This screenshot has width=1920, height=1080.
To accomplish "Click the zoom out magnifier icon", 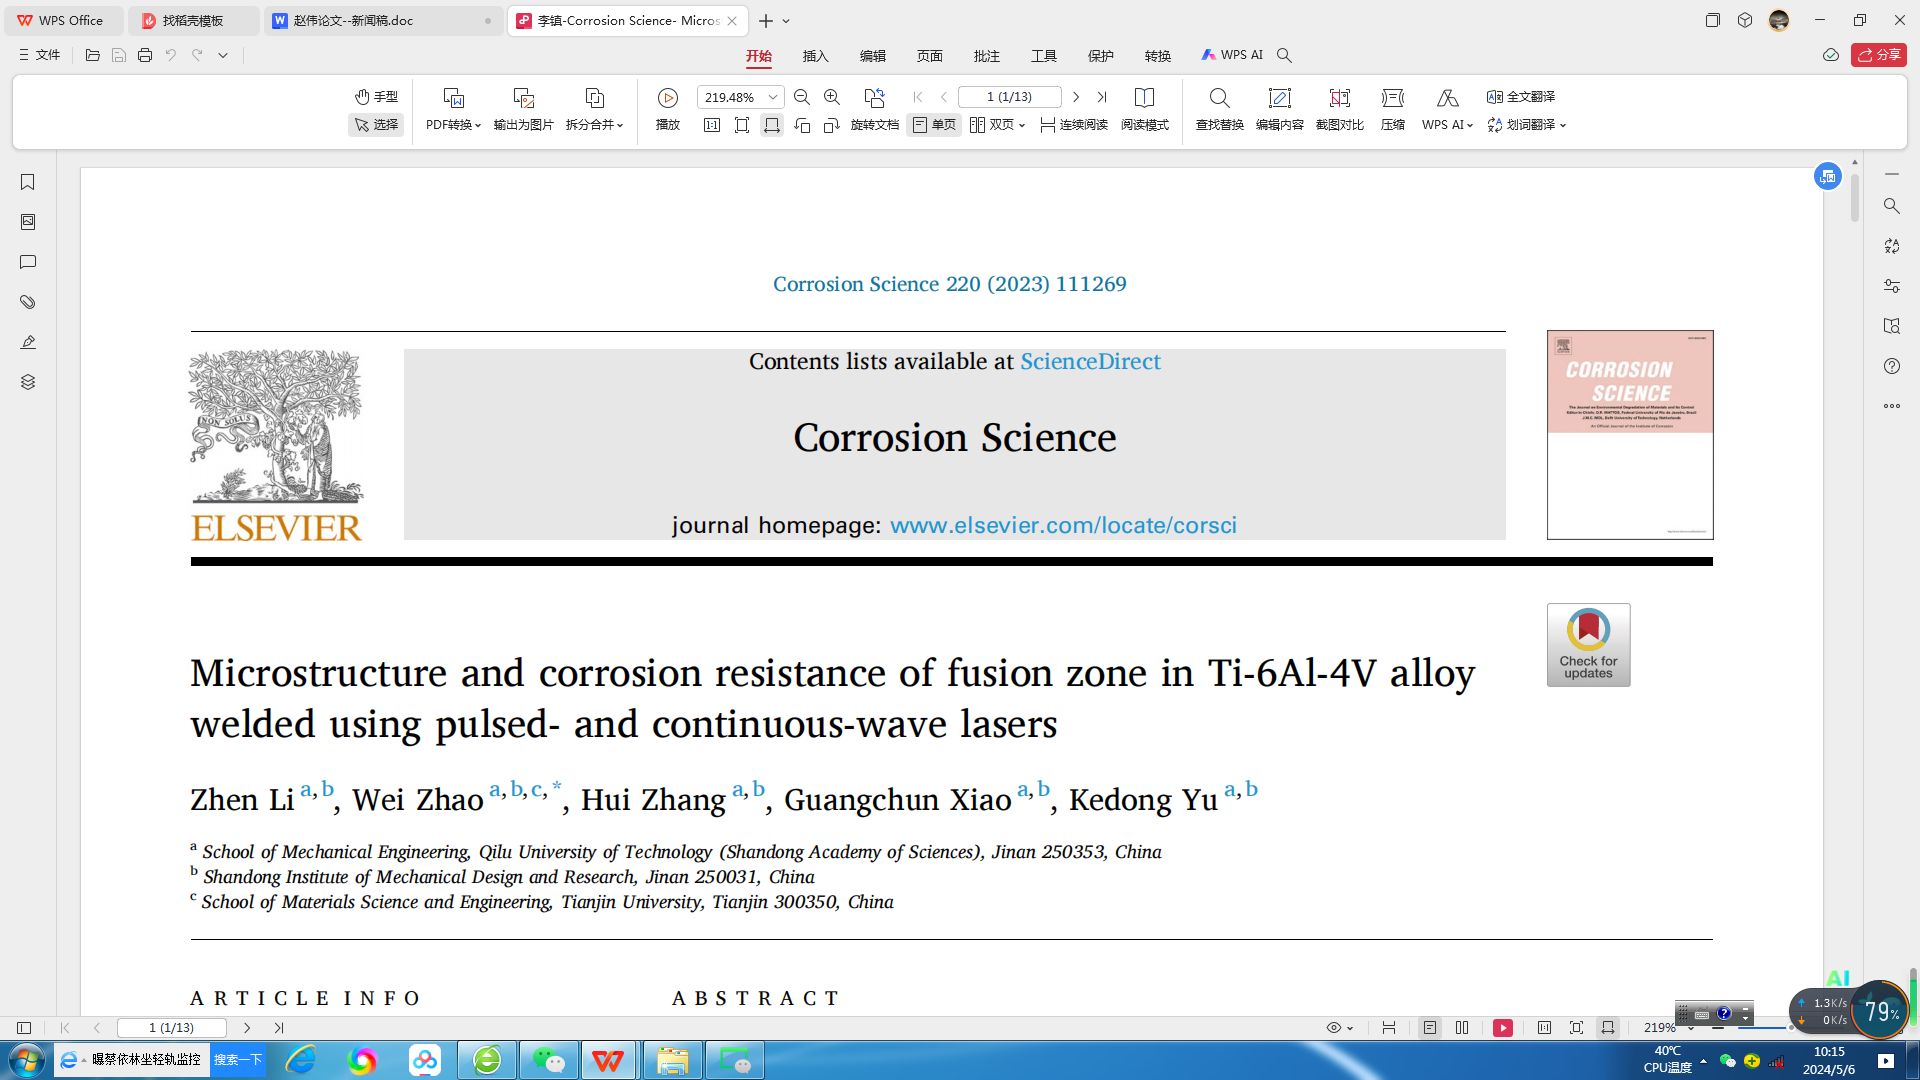I will 801,97.
